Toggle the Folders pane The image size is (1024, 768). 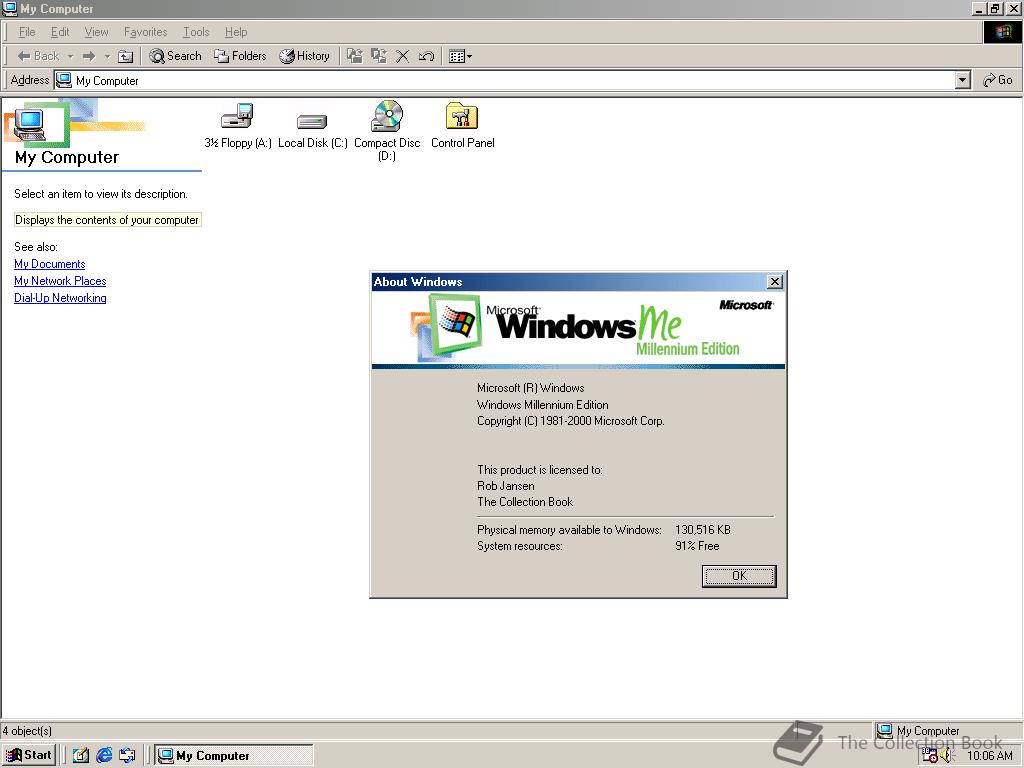(x=240, y=56)
